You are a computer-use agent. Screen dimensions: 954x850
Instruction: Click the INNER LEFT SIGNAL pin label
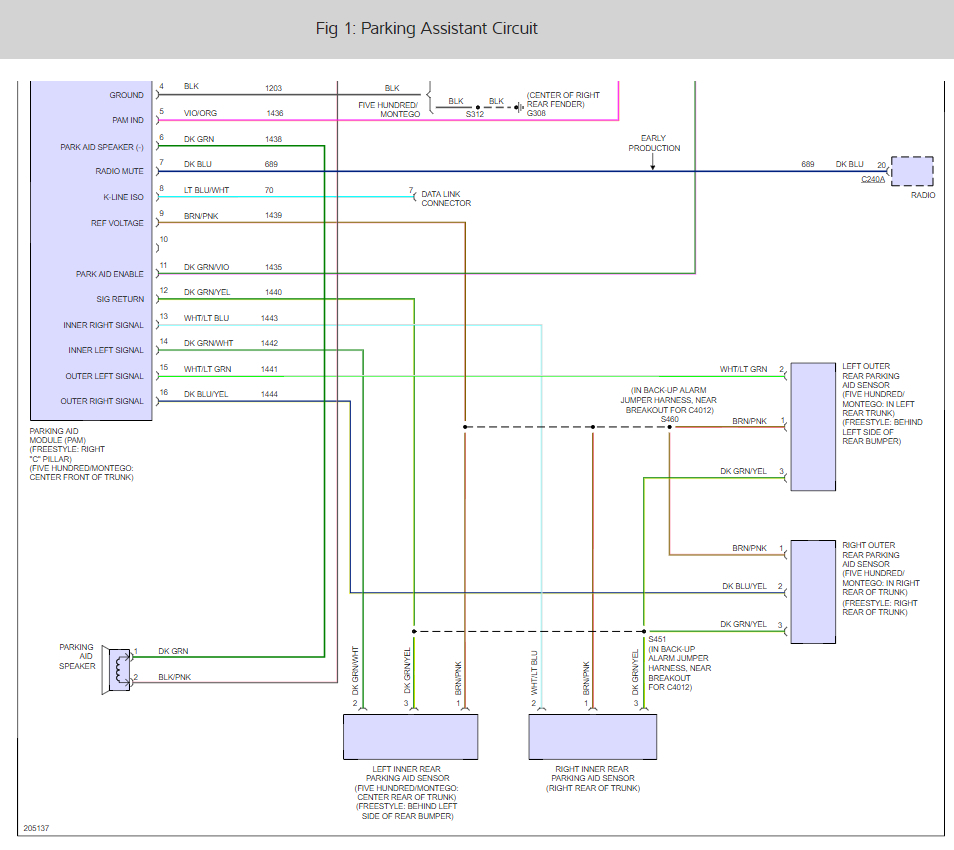[106, 350]
